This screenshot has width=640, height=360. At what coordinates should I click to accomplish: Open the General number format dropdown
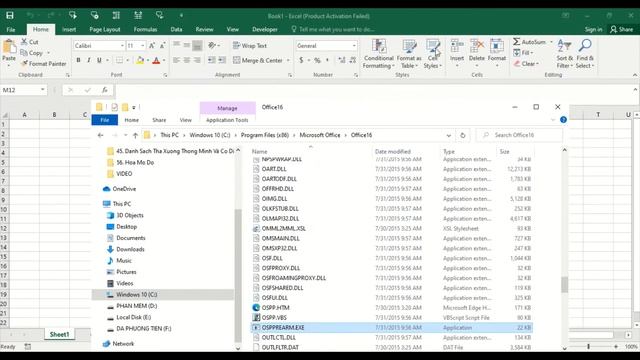click(x=354, y=46)
